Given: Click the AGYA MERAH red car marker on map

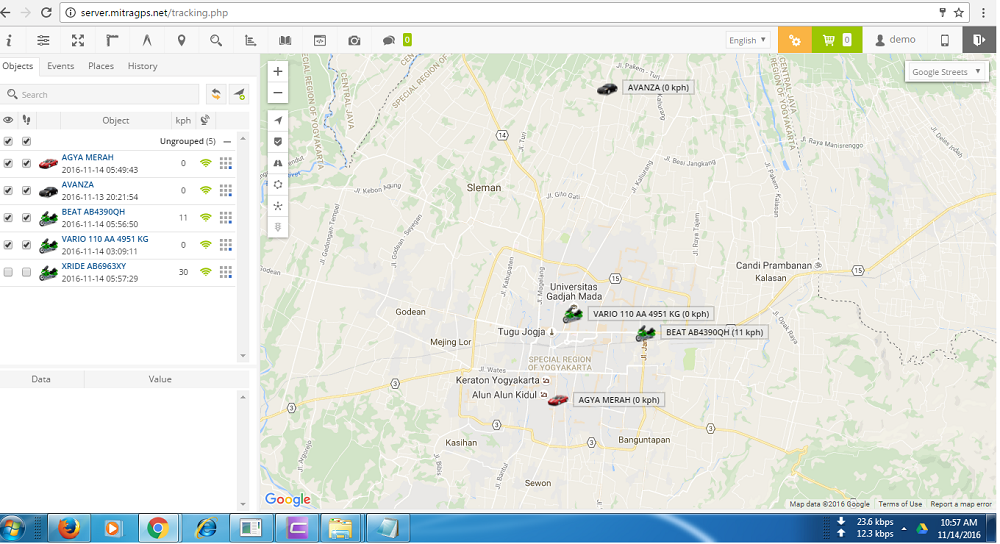Looking at the screenshot, I should click(x=557, y=401).
